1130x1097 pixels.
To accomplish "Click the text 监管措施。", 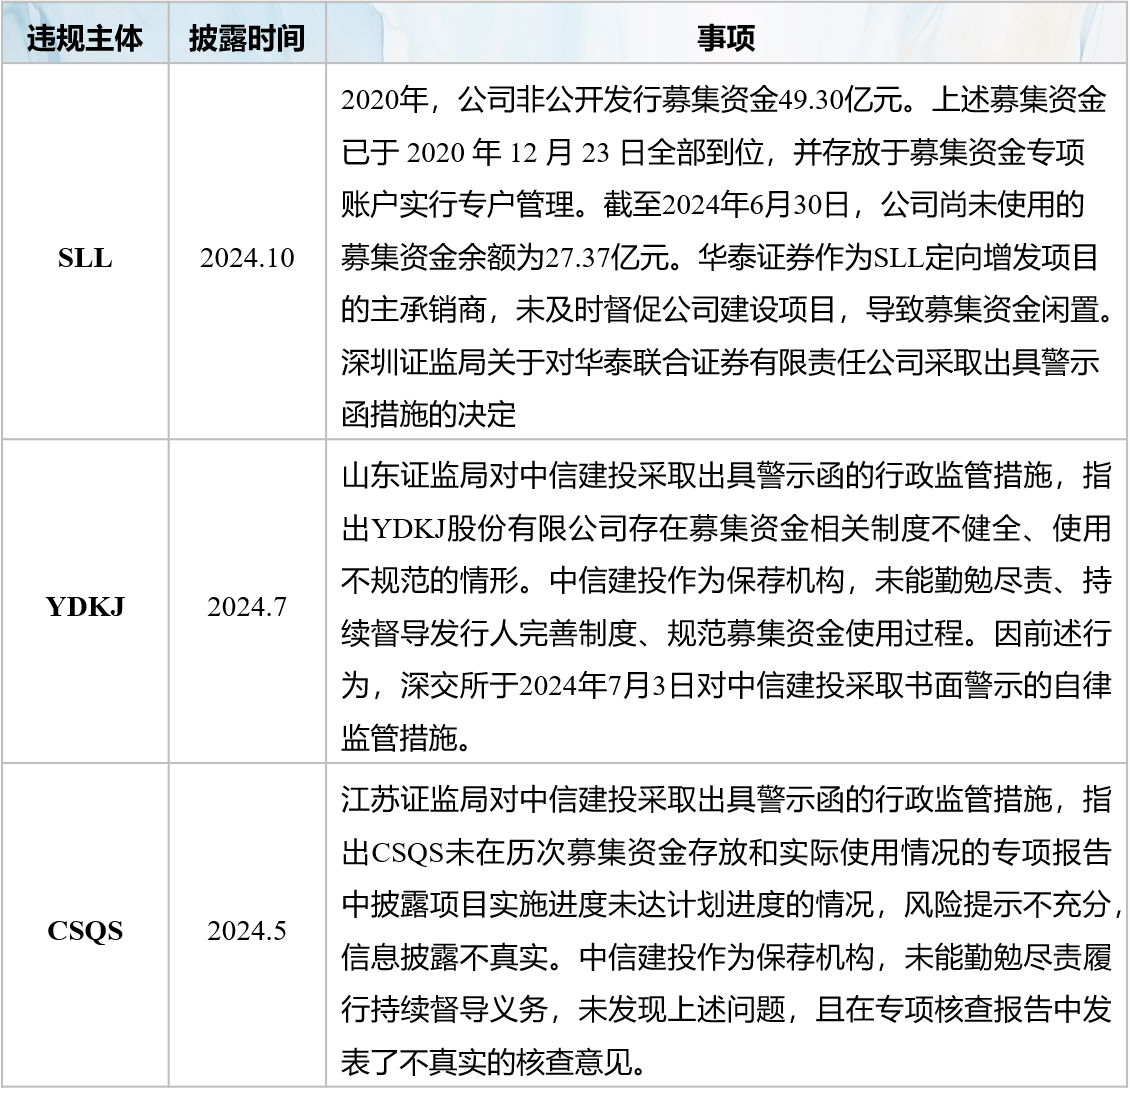I will click(406, 739).
